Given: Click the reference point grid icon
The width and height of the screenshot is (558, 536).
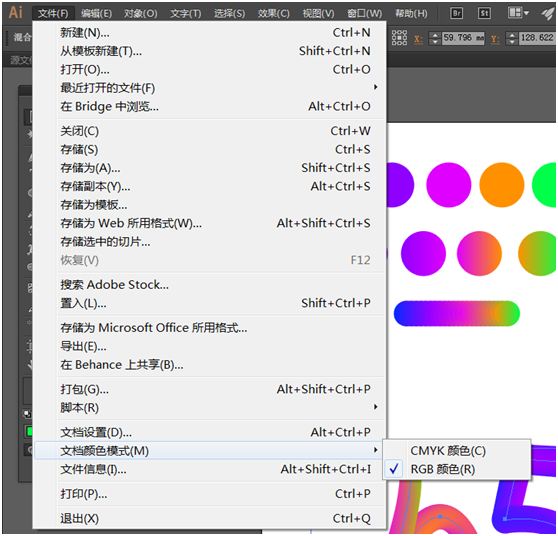Looking at the screenshot, I should (x=399, y=37).
